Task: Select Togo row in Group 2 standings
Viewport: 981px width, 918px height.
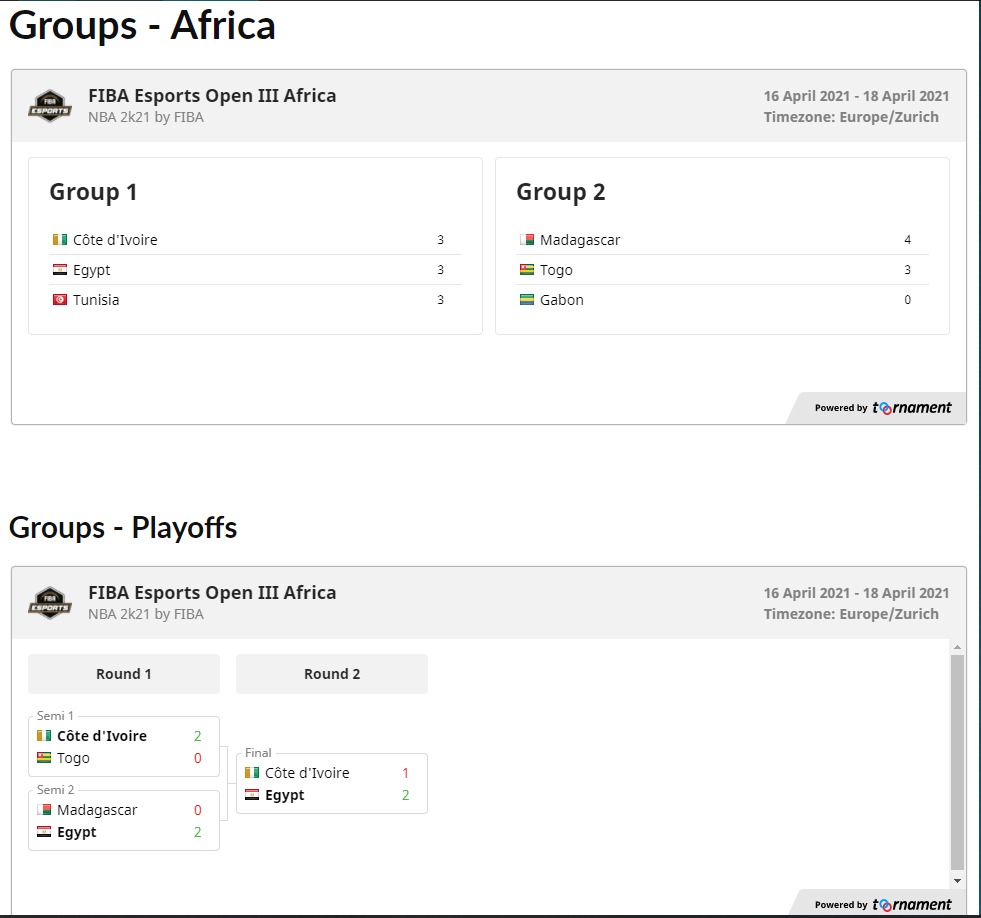Action: click(x=722, y=270)
